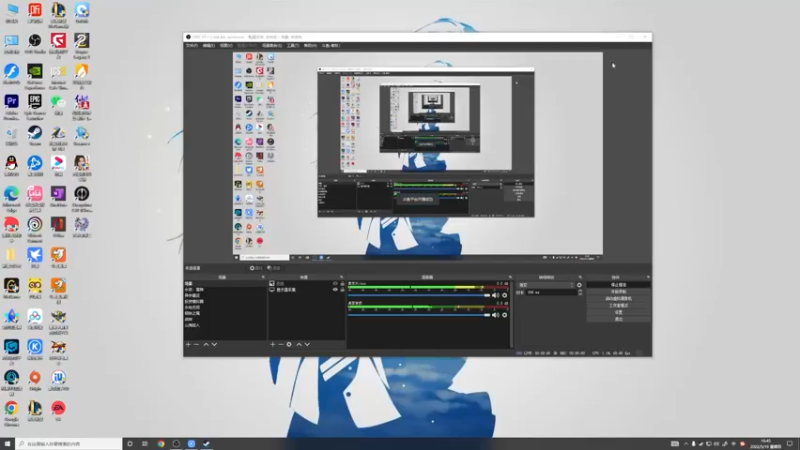Add a new source with plus icon
This screenshot has height=450, width=800.
[272, 344]
